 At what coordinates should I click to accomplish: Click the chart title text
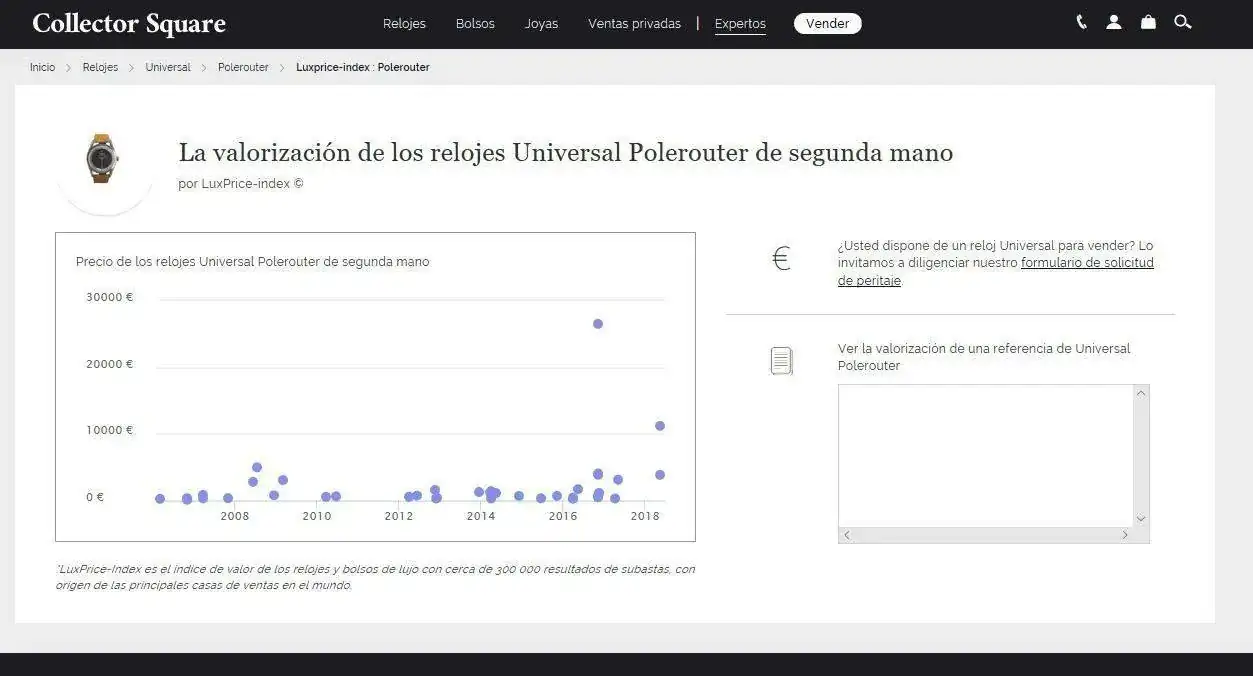coord(253,262)
